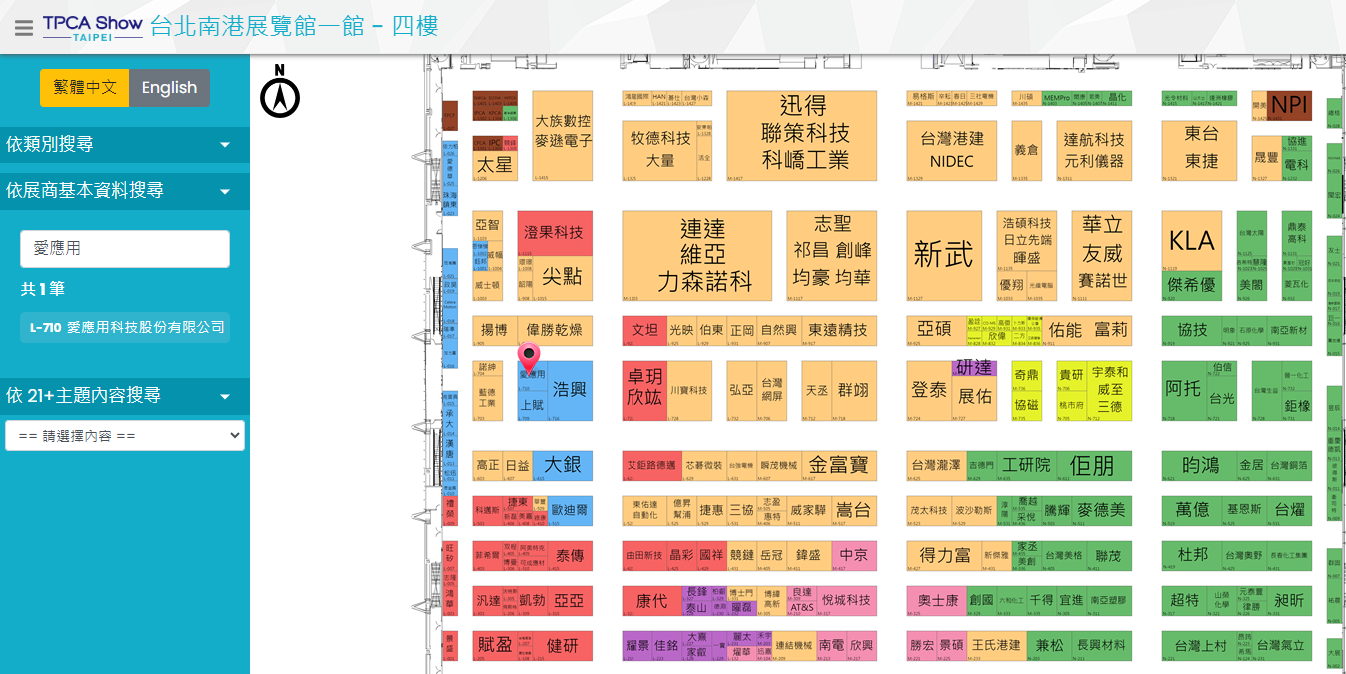This screenshot has width=1346, height=674.
Task: Select the 浩興 booth
Action: click(569, 390)
